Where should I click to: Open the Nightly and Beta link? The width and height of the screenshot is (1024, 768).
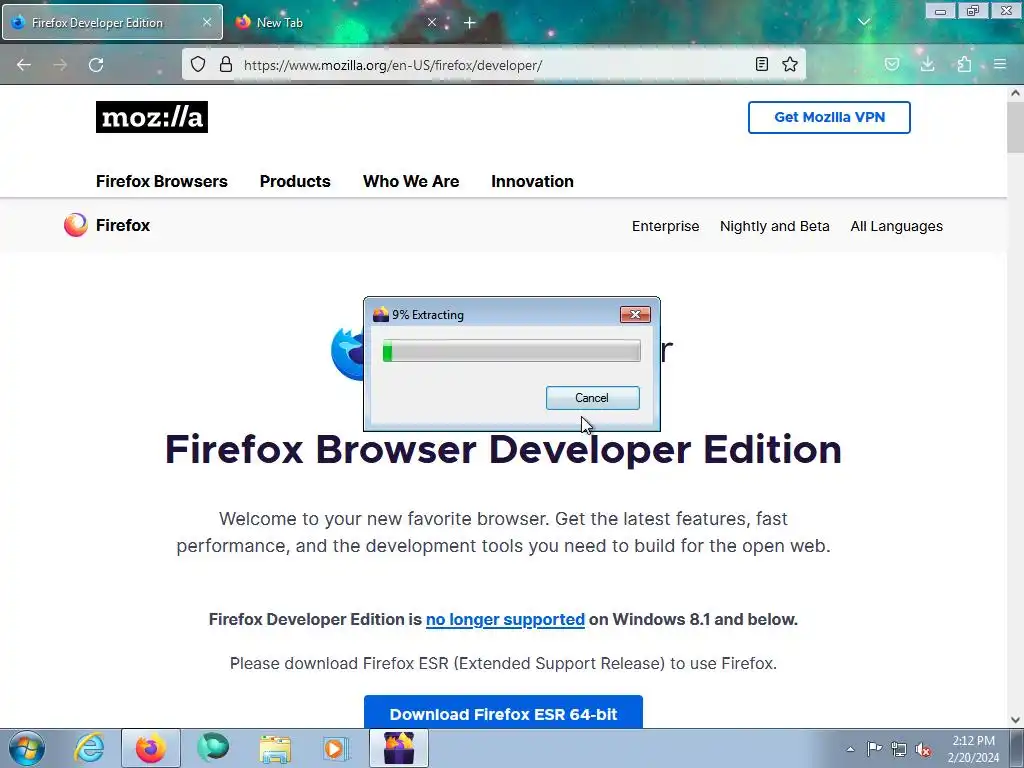[x=775, y=226]
